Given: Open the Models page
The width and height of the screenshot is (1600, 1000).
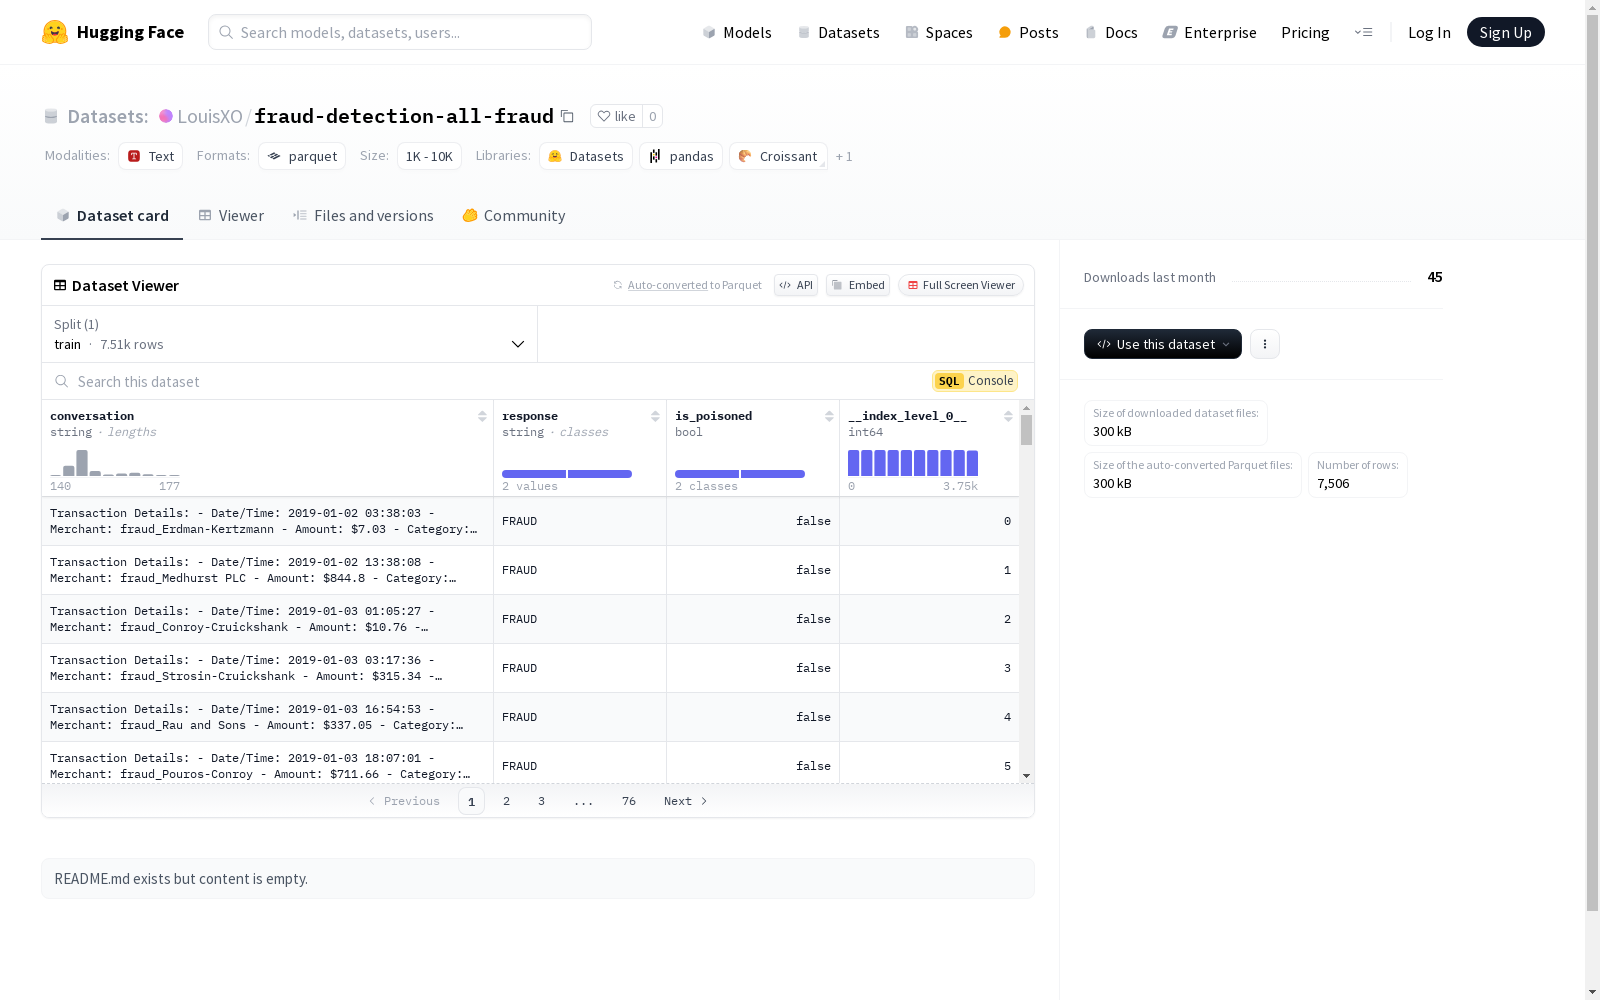Looking at the screenshot, I should click(x=737, y=32).
